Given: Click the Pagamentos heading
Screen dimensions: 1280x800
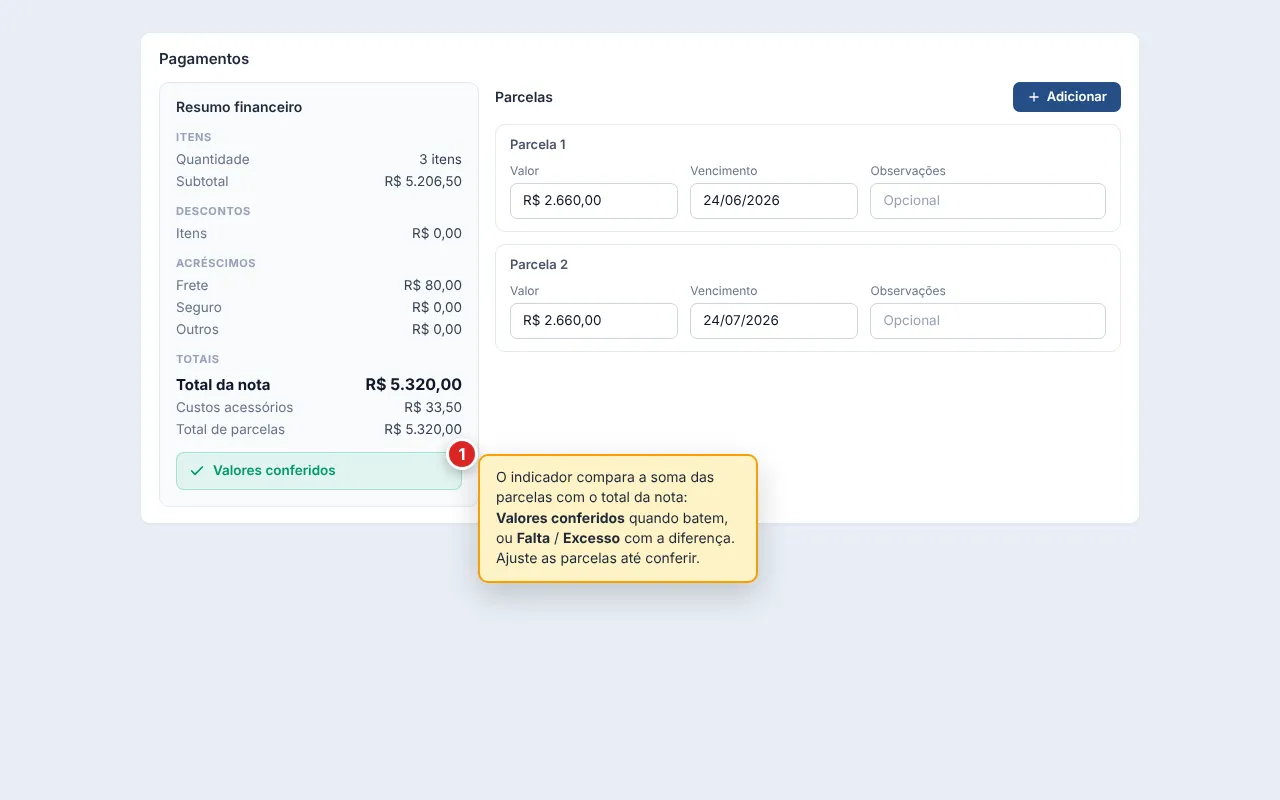Looking at the screenshot, I should pyautogui.click(x=204, y=59).
